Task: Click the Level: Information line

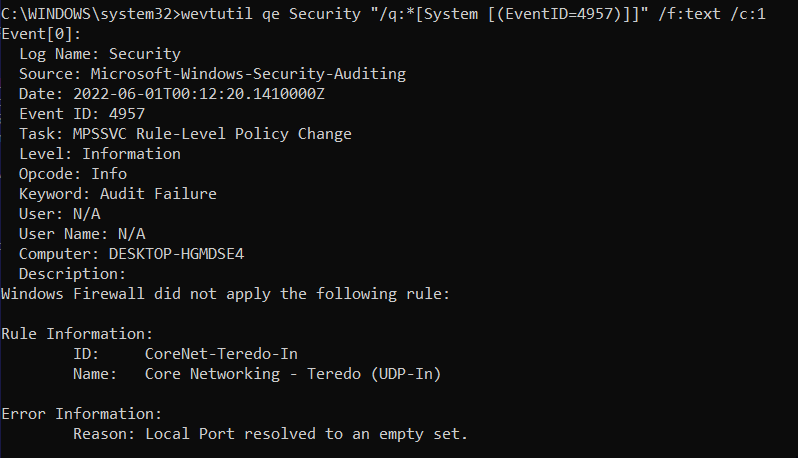Action: 100,154
